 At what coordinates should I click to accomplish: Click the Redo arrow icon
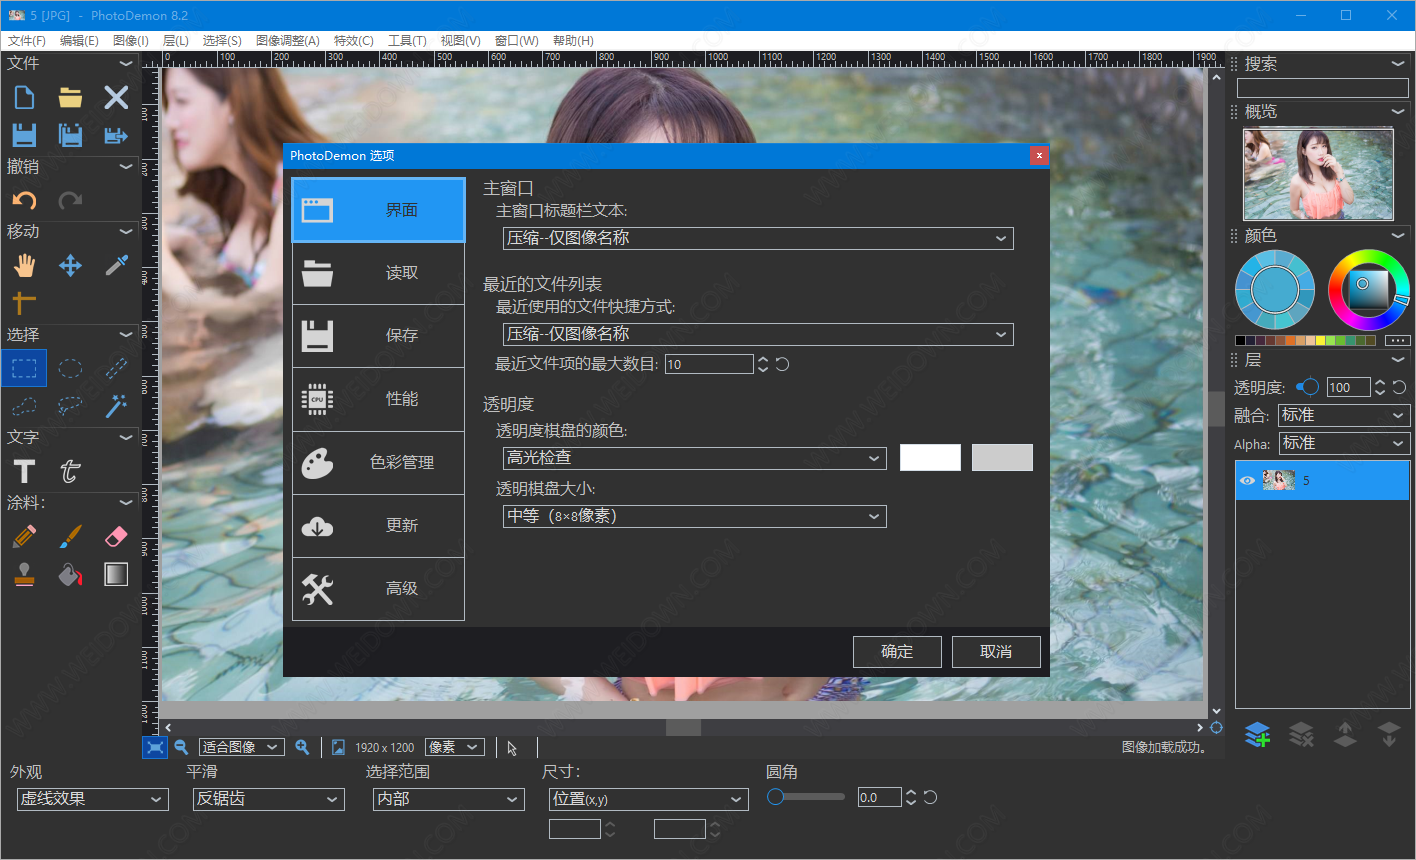pos(70,200)
